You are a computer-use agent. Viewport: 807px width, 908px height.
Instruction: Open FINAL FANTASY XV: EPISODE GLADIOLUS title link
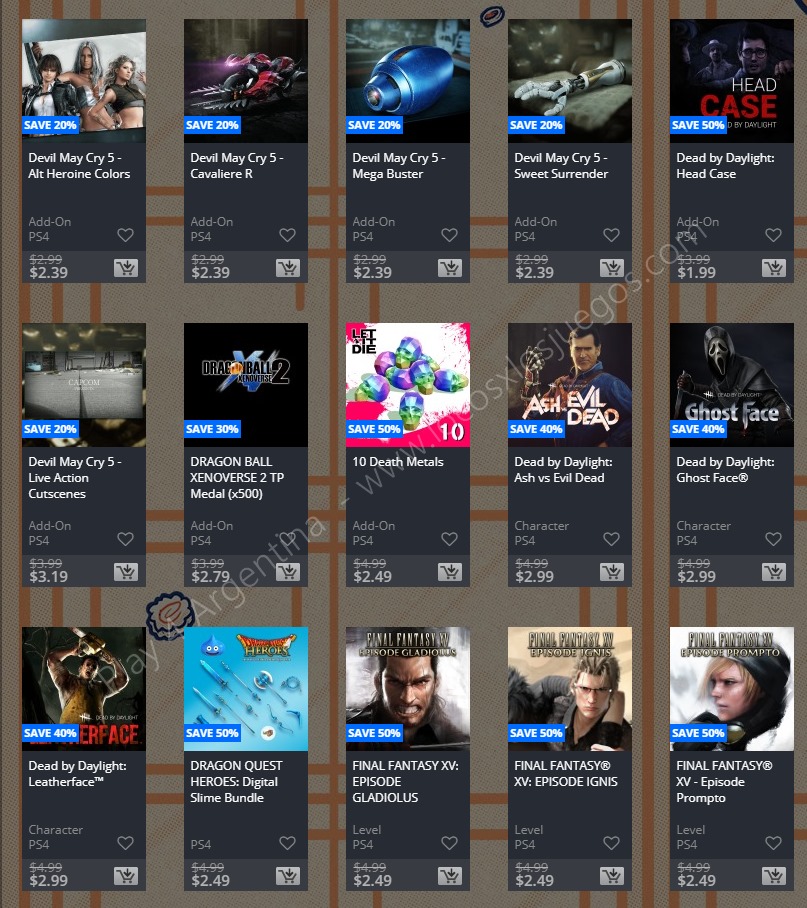(x=405, y=782)
